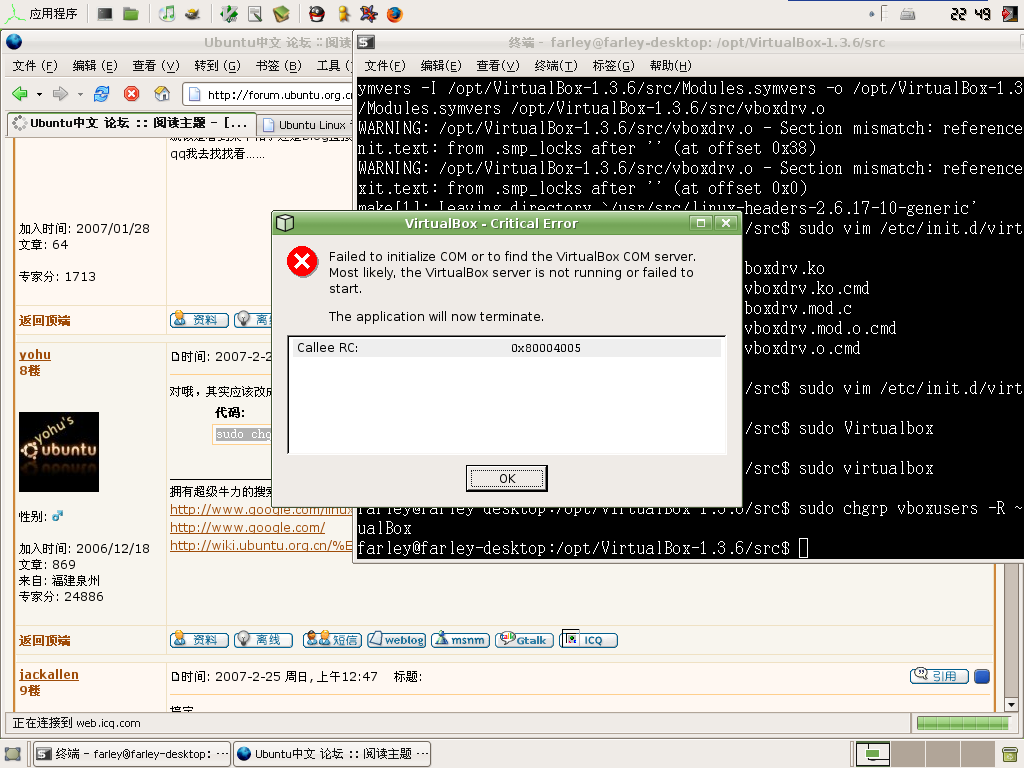
Task: Click the blue square icon beside 引用
Action: pos(982,677)
